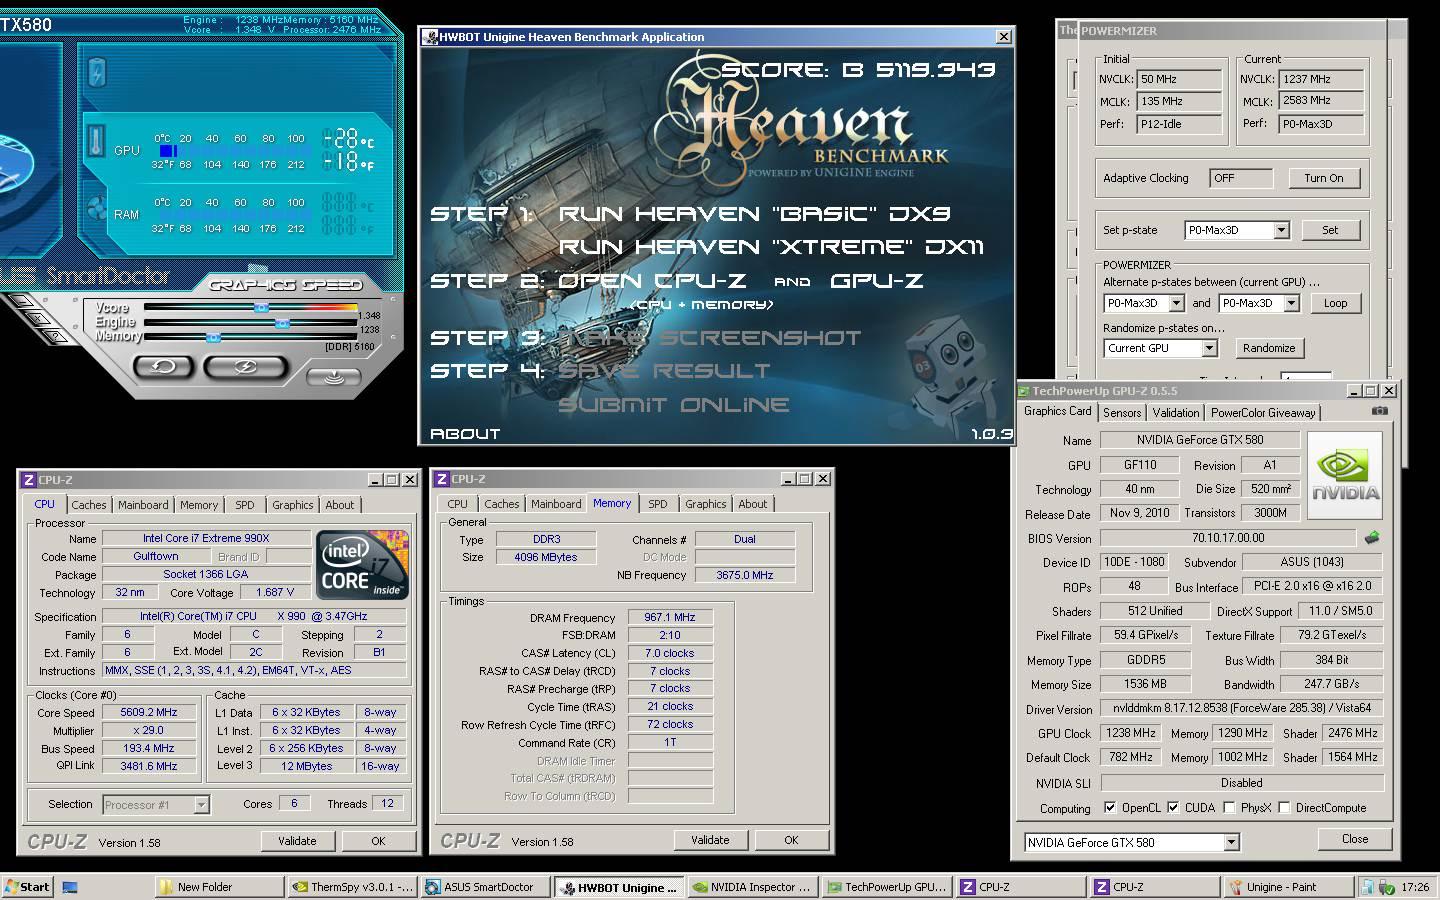Image resolution: width=1440 pixels, height=900 pixels.
Task: Open New Folder taskbar item
Action: point(220,887)
